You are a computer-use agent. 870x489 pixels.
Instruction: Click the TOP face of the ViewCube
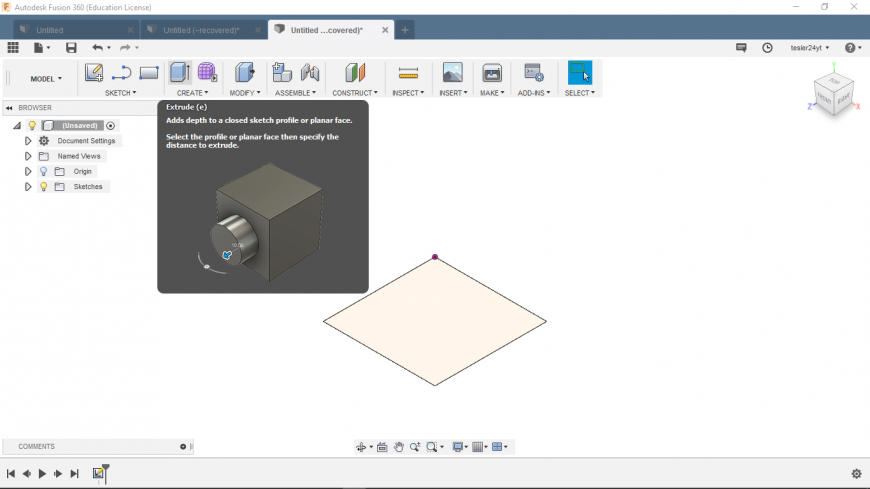coord(832,82)
